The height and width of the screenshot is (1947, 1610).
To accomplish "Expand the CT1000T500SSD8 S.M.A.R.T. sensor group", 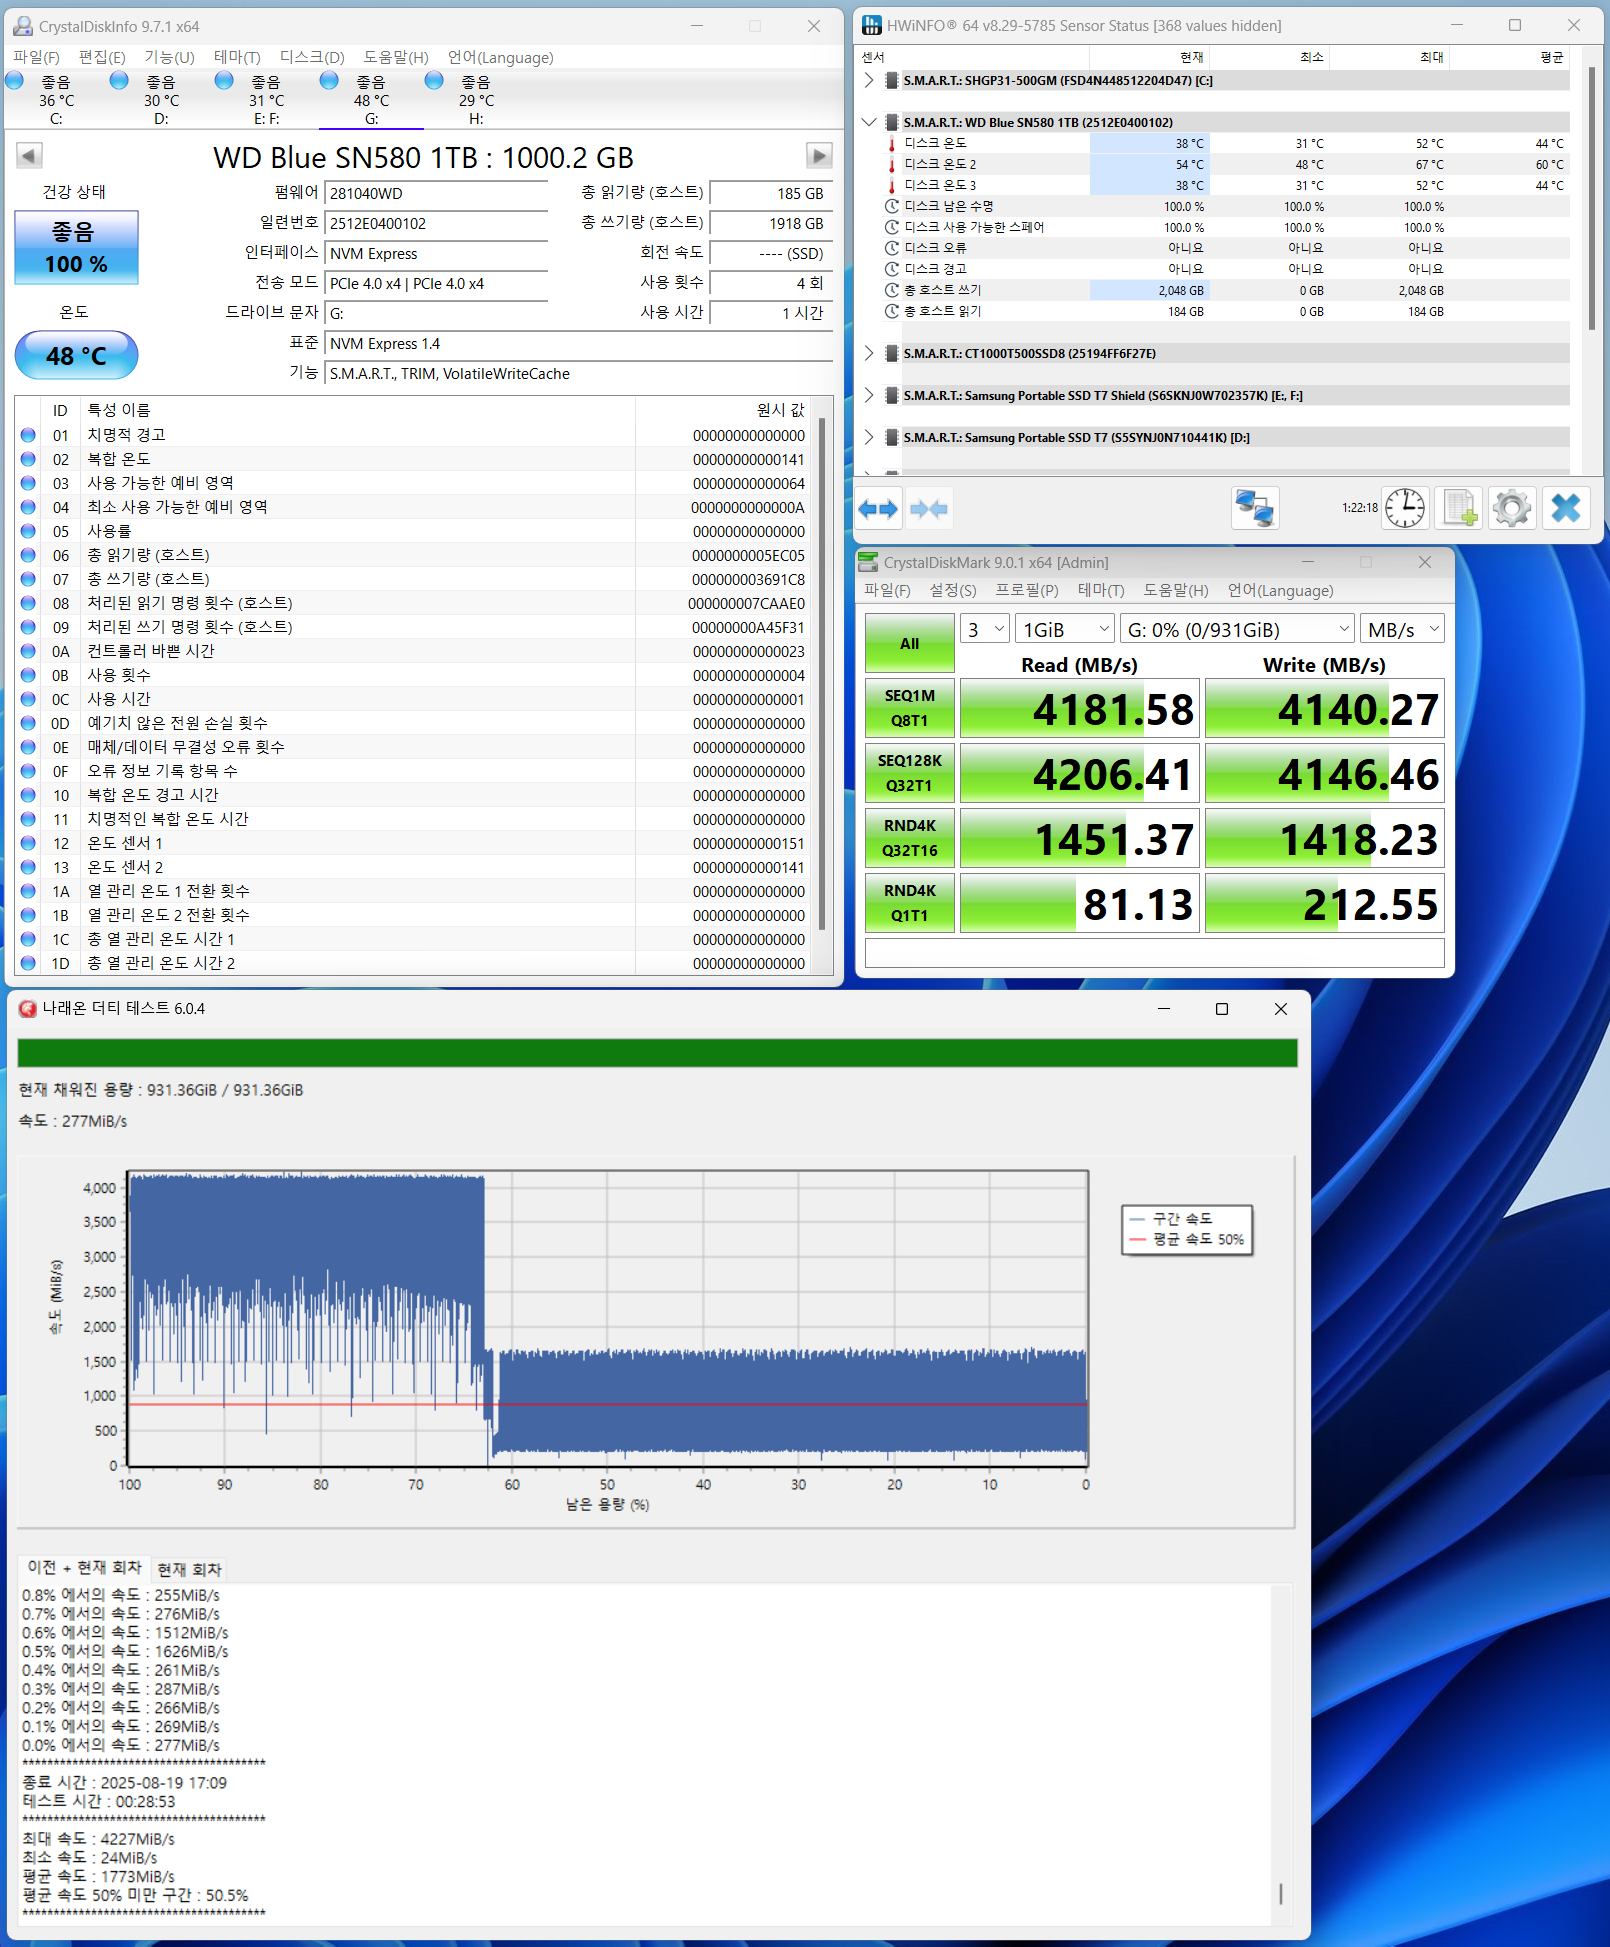I will 869,353.
